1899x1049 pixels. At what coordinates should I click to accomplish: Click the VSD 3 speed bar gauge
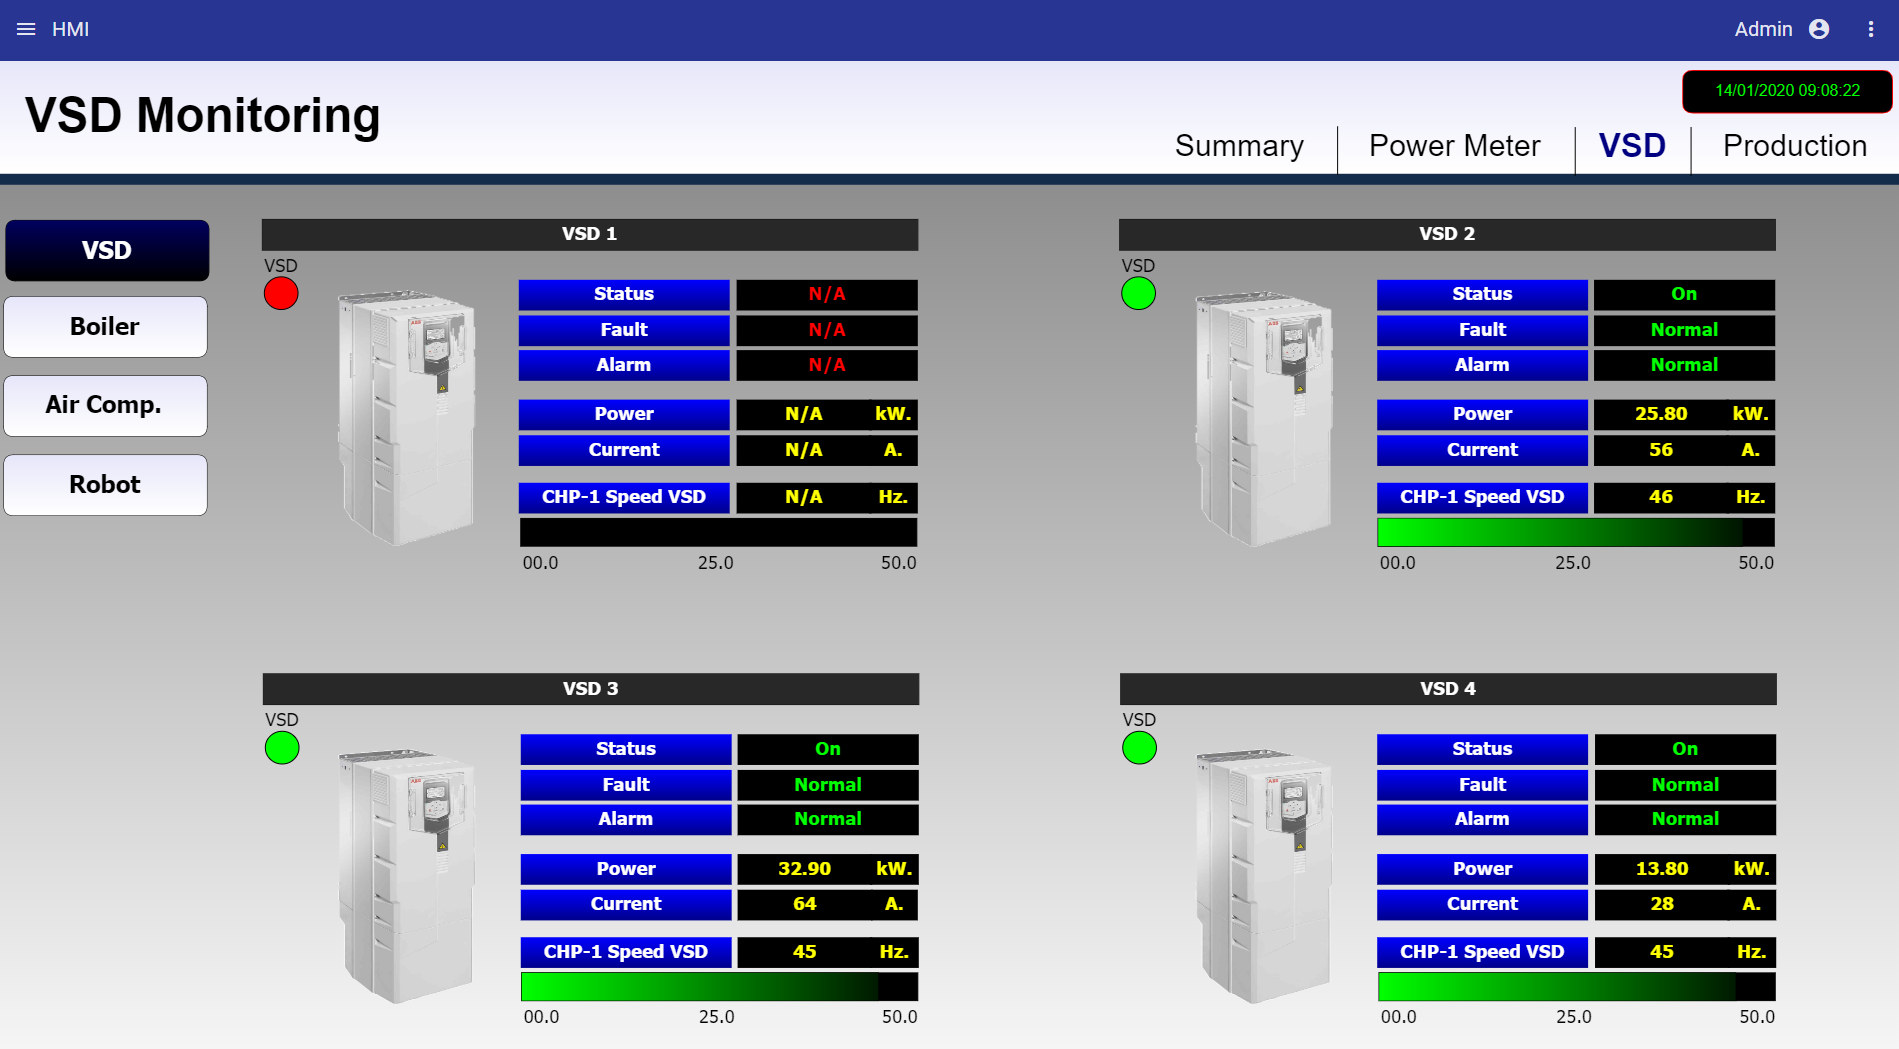(x=718, y=987)
